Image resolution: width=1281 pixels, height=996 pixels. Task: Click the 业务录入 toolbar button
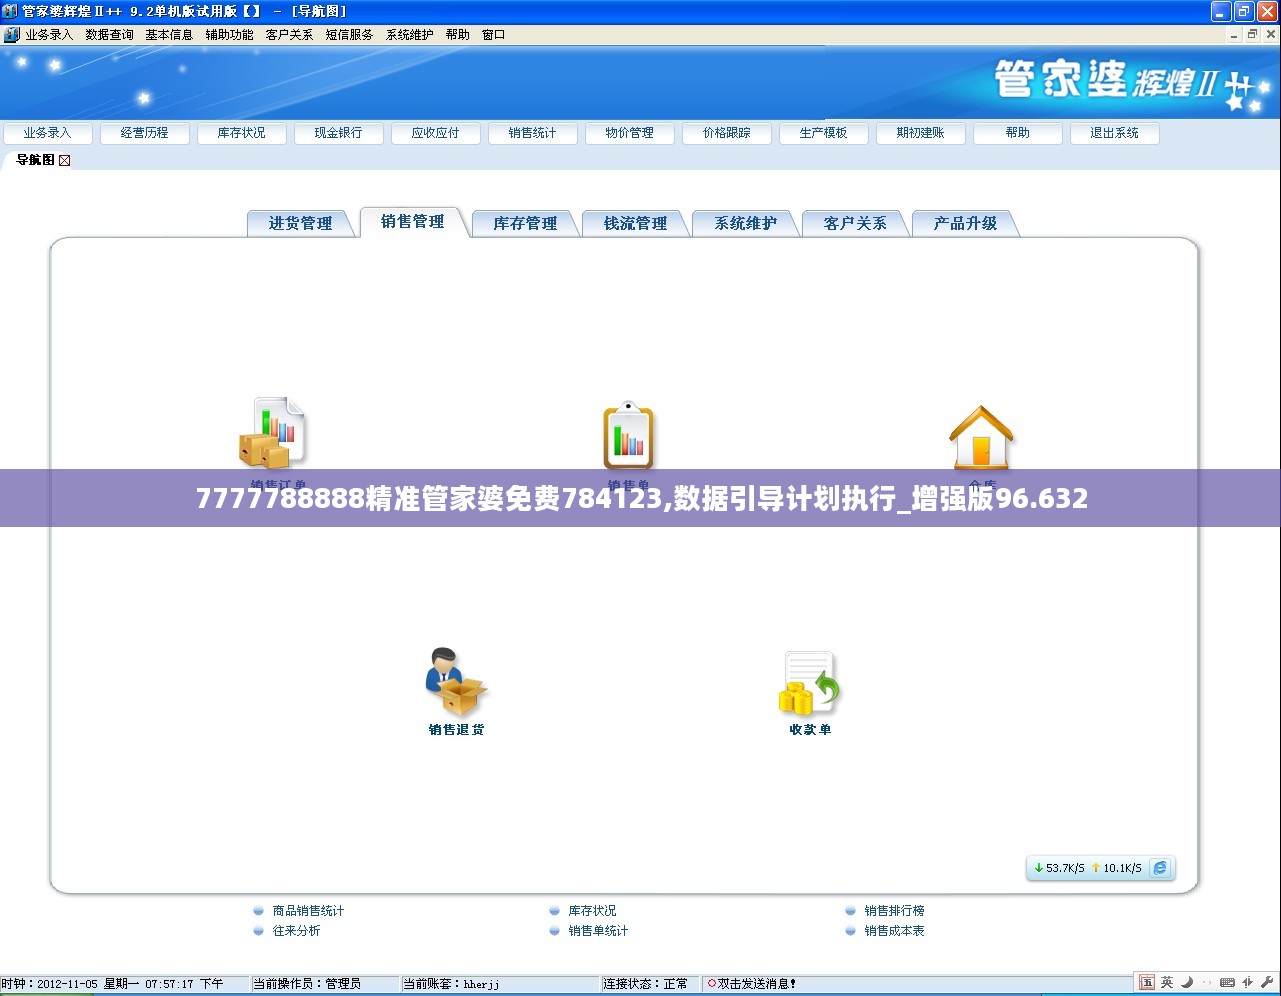(48, 133)
